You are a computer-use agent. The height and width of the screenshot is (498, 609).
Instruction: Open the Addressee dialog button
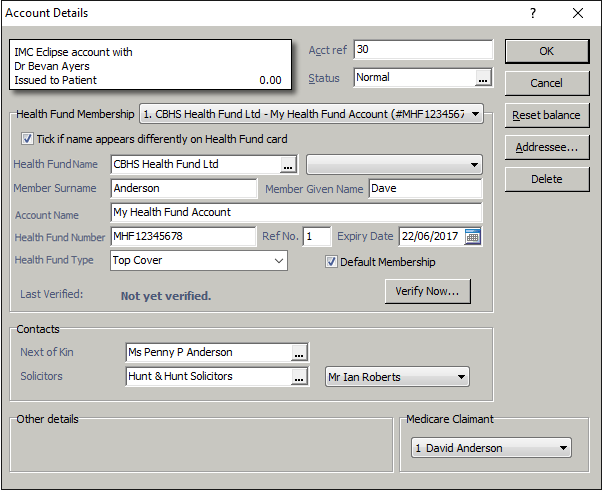[546, 147]
